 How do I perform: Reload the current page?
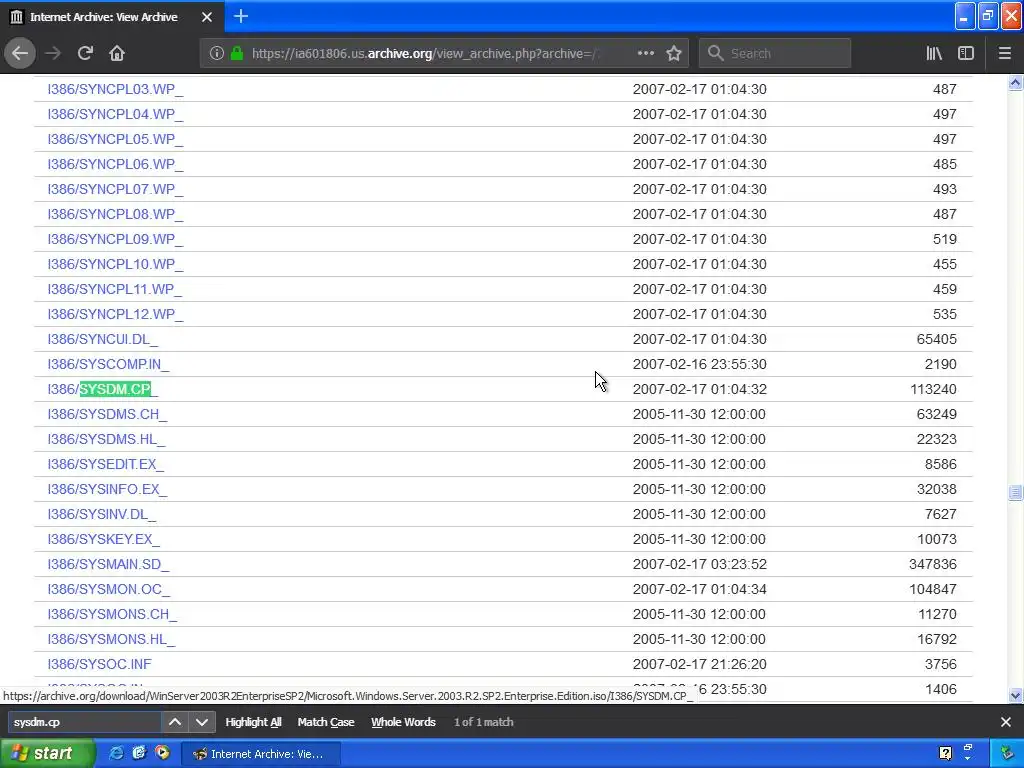[85, 54]
